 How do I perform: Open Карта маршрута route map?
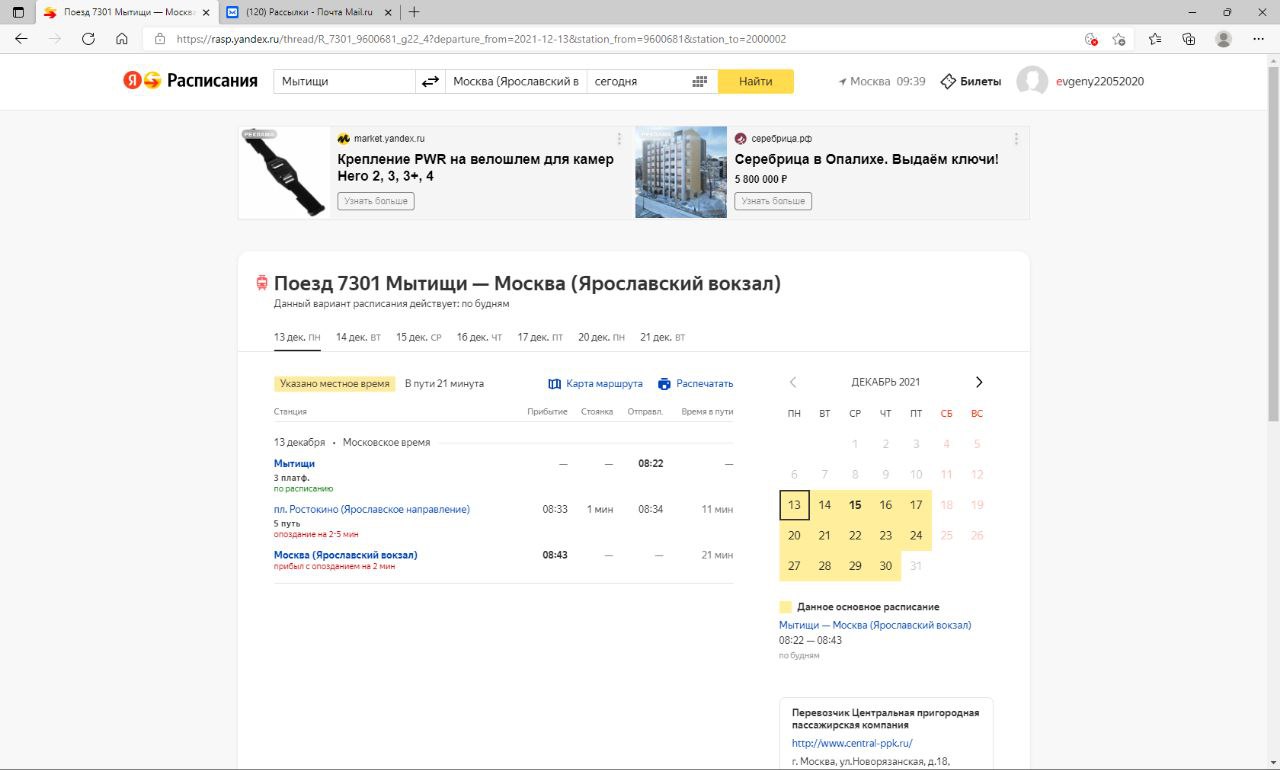tap(595, 384)
